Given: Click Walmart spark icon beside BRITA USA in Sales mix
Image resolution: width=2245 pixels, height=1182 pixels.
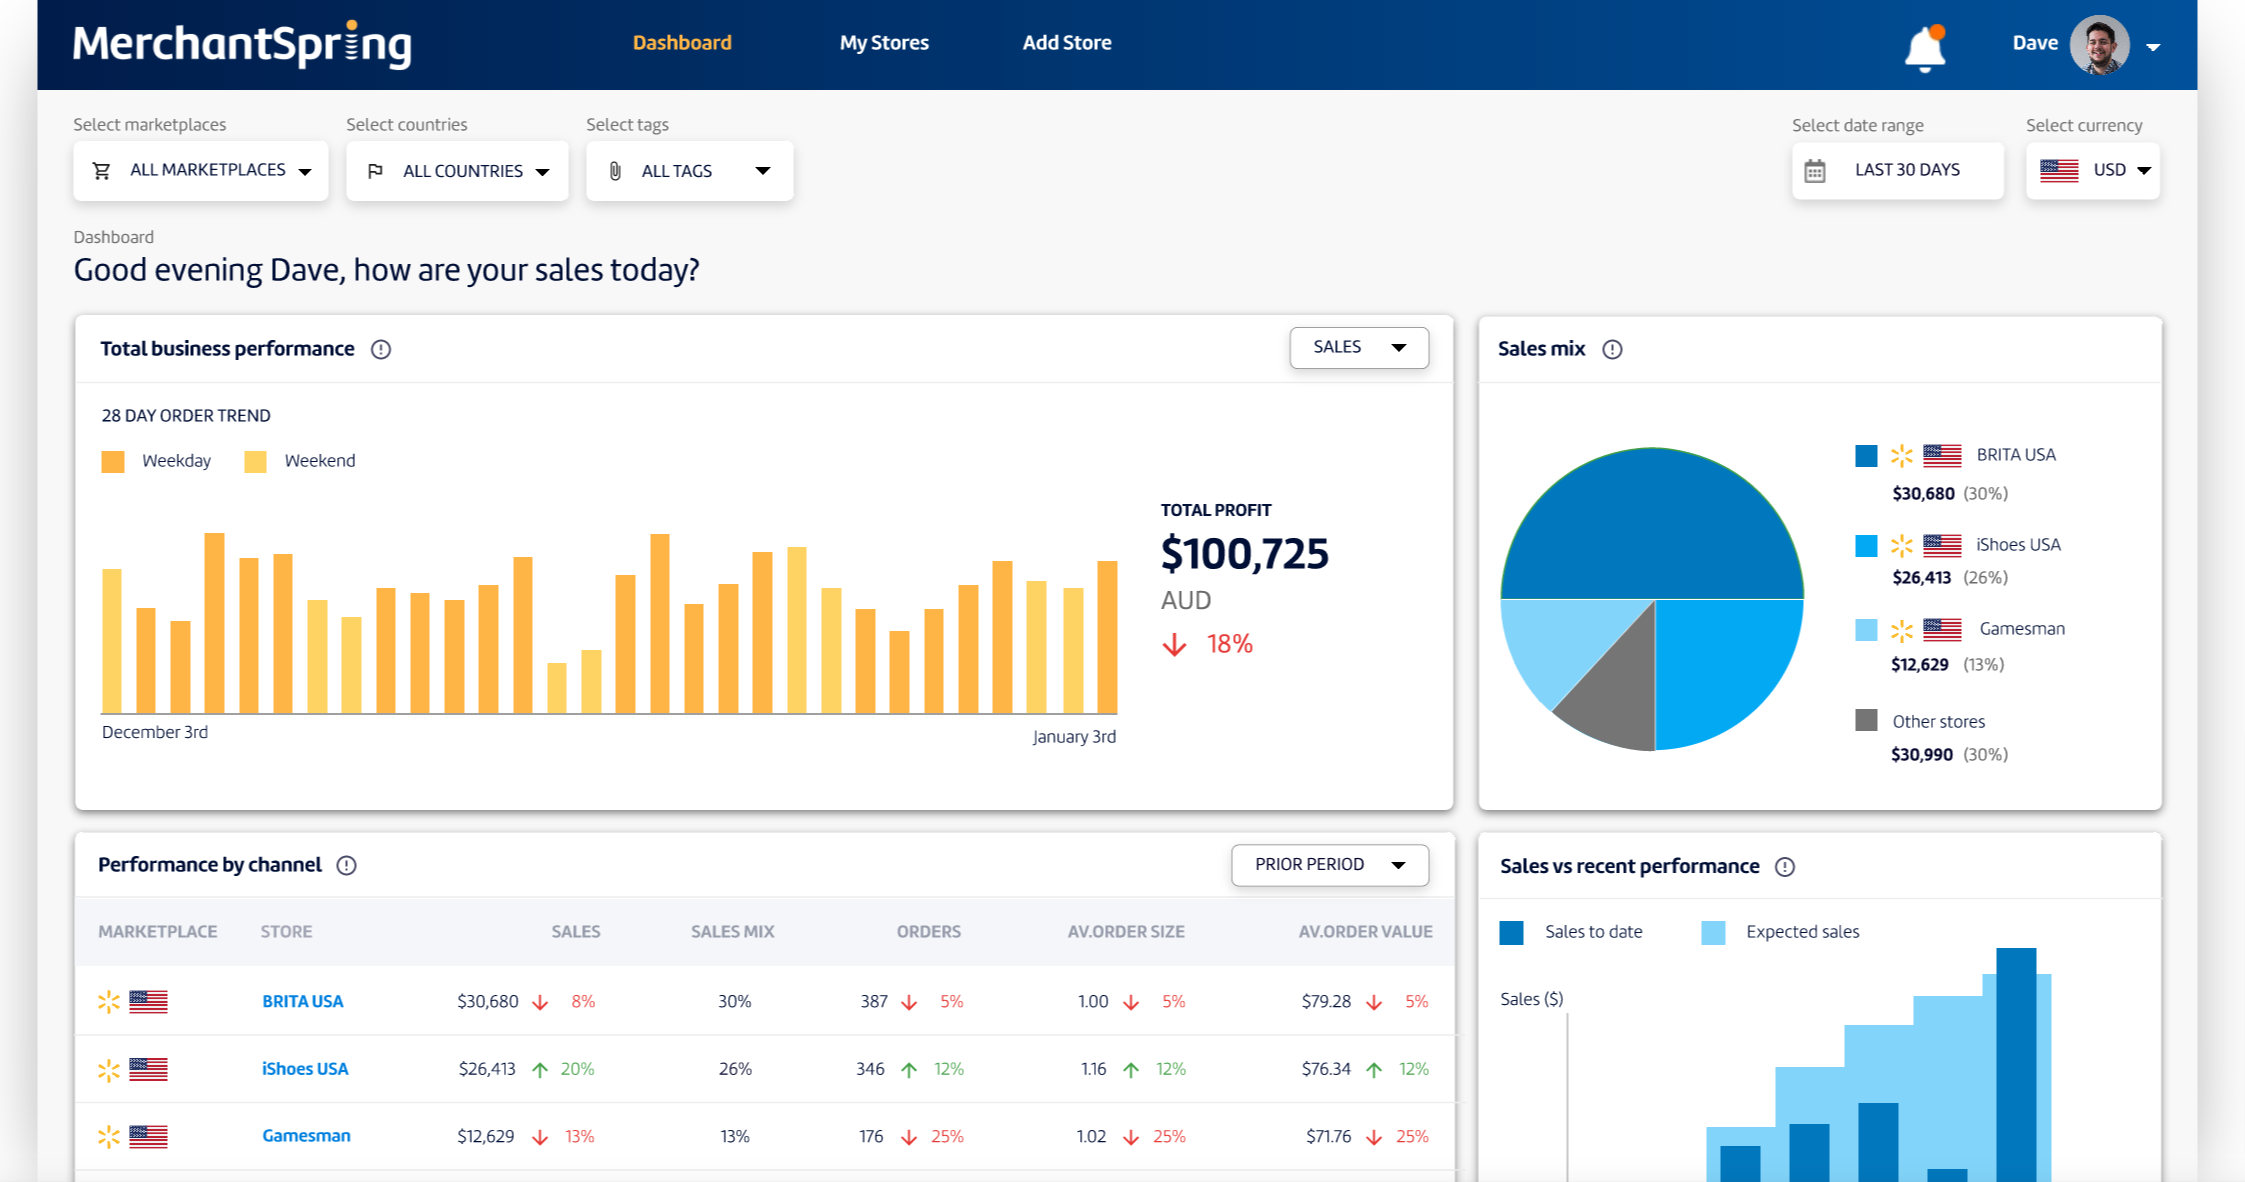Looking at the screenshot, I should [1902, 456].
